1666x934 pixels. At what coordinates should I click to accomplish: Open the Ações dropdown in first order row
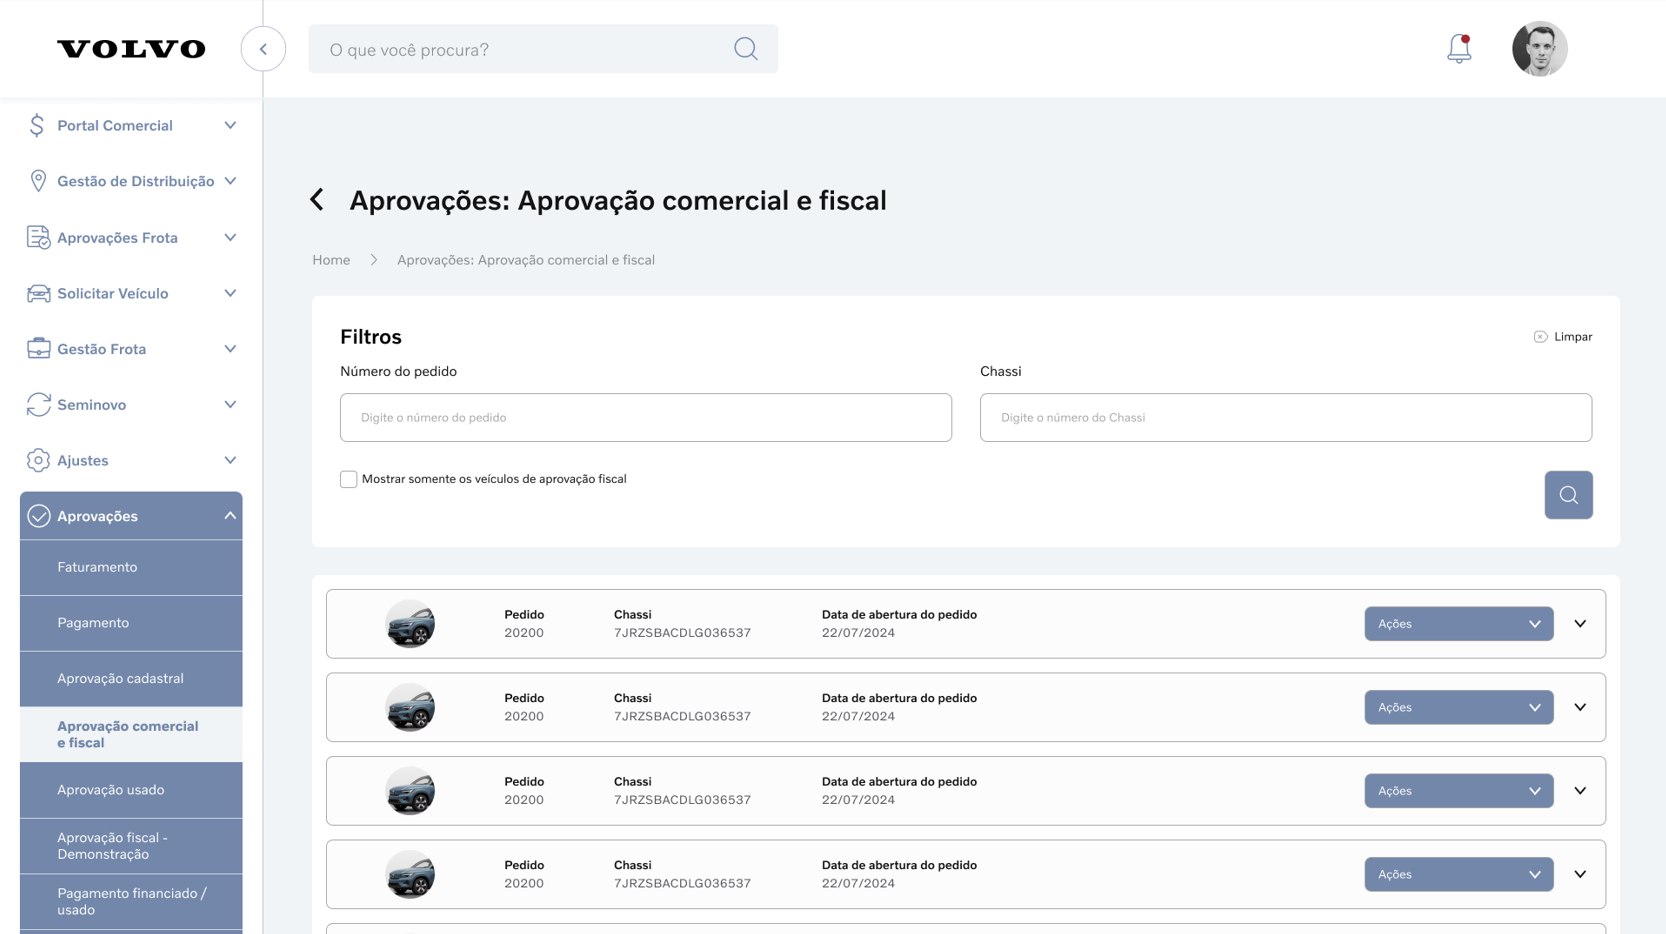pyautogui.click(x=1458, y=624)
